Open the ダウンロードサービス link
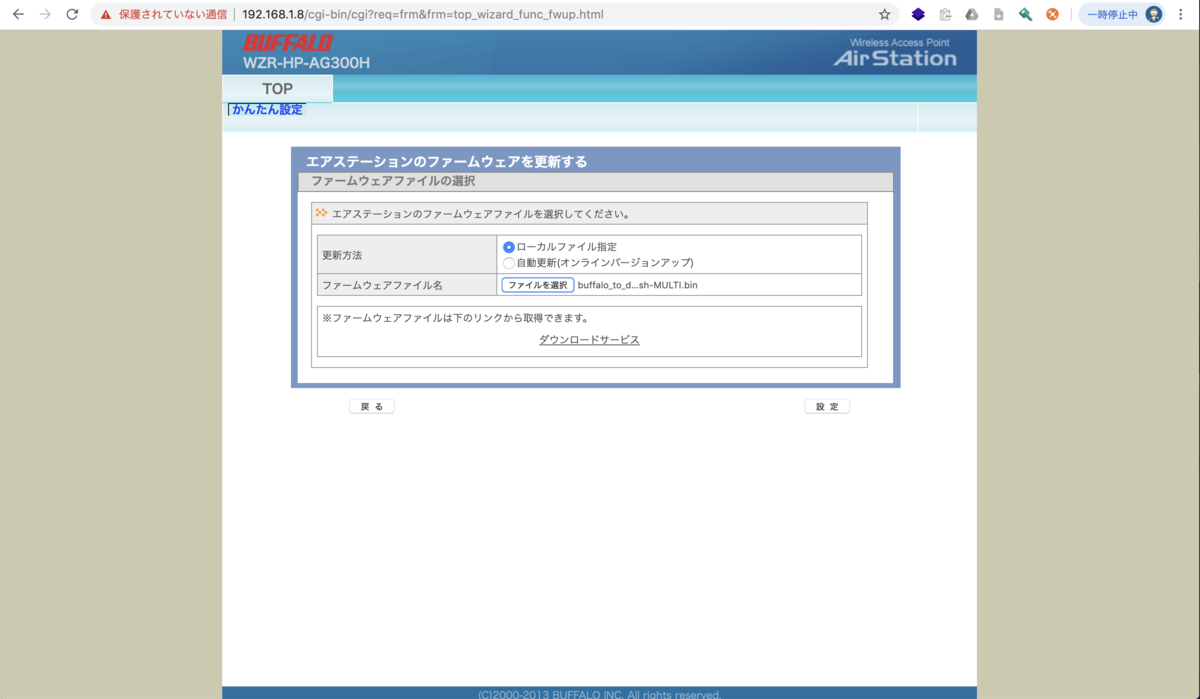 589,340
